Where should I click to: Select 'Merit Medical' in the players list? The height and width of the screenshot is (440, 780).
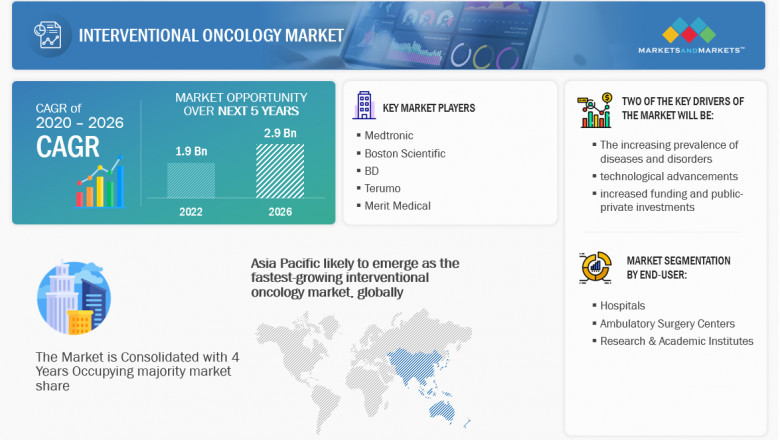coord(397,206)
